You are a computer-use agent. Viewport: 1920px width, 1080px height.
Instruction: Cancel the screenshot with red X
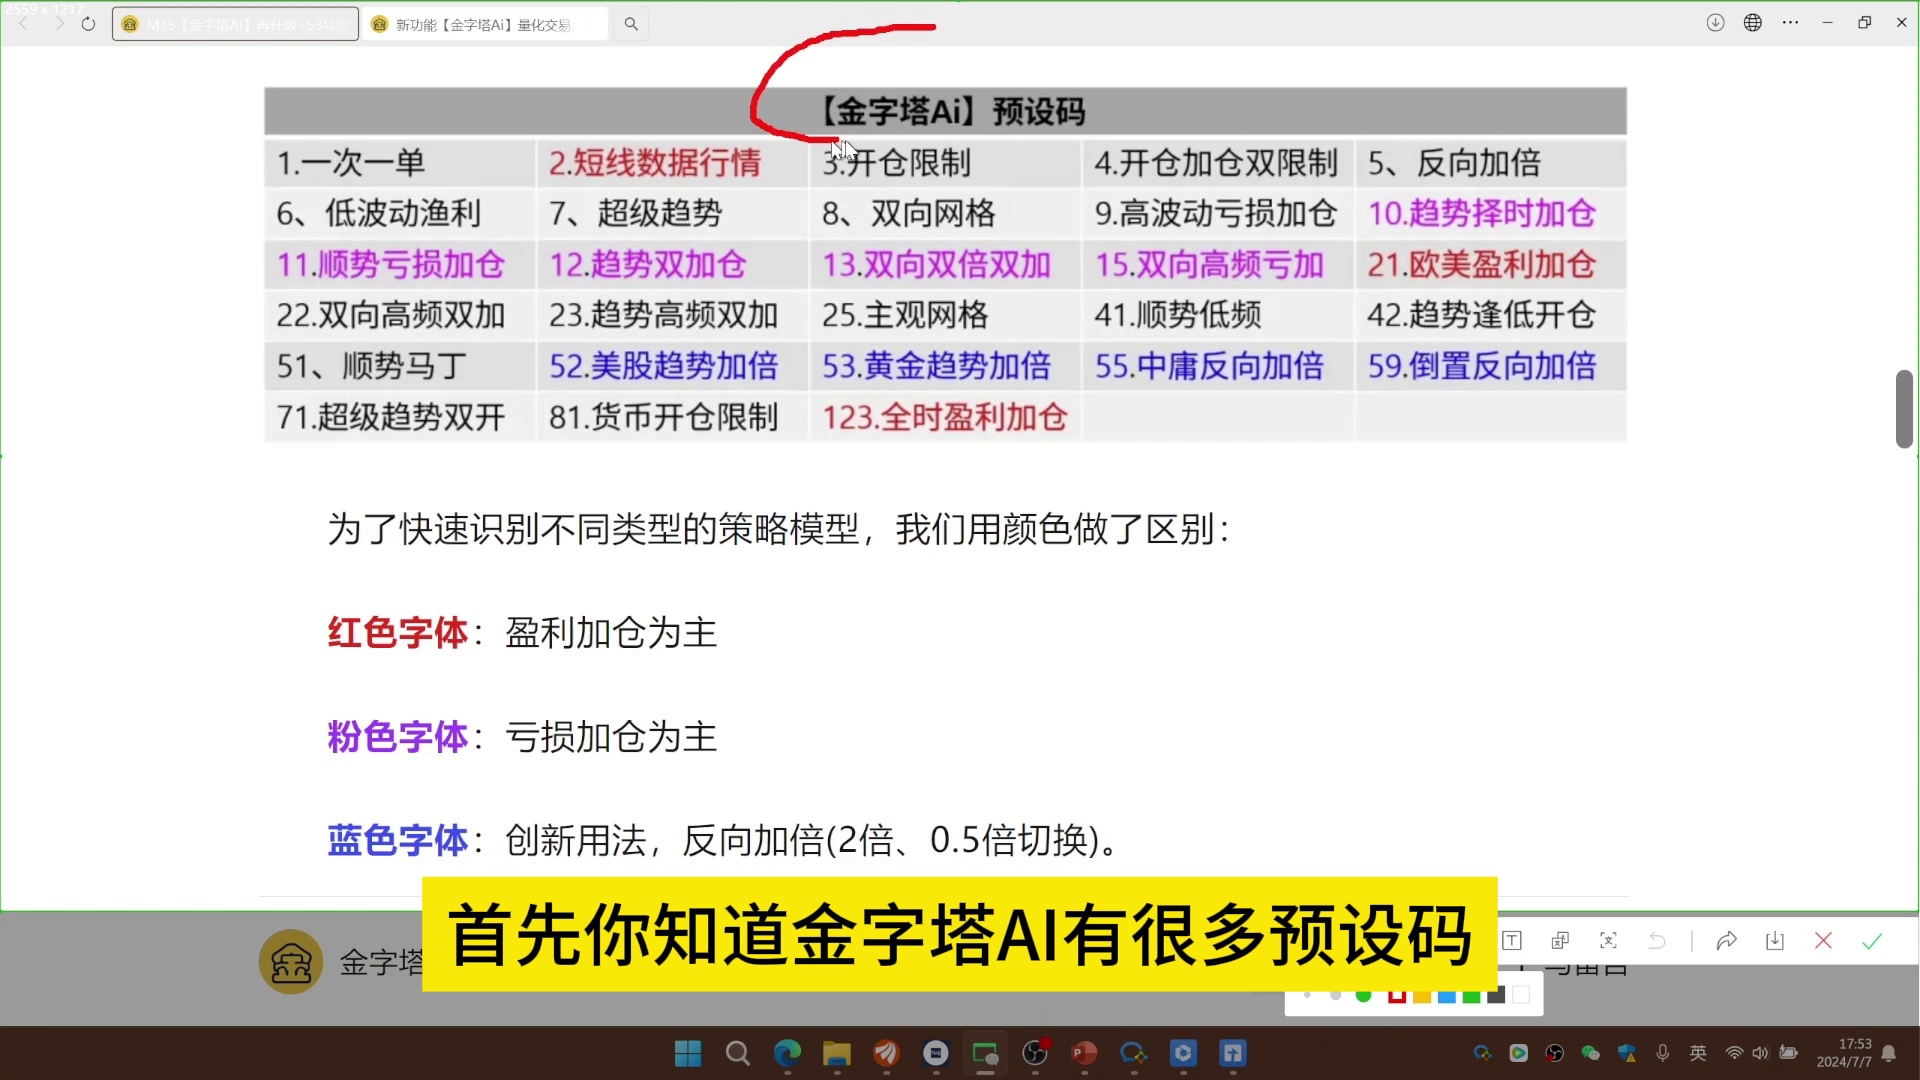click(1823, 941)
